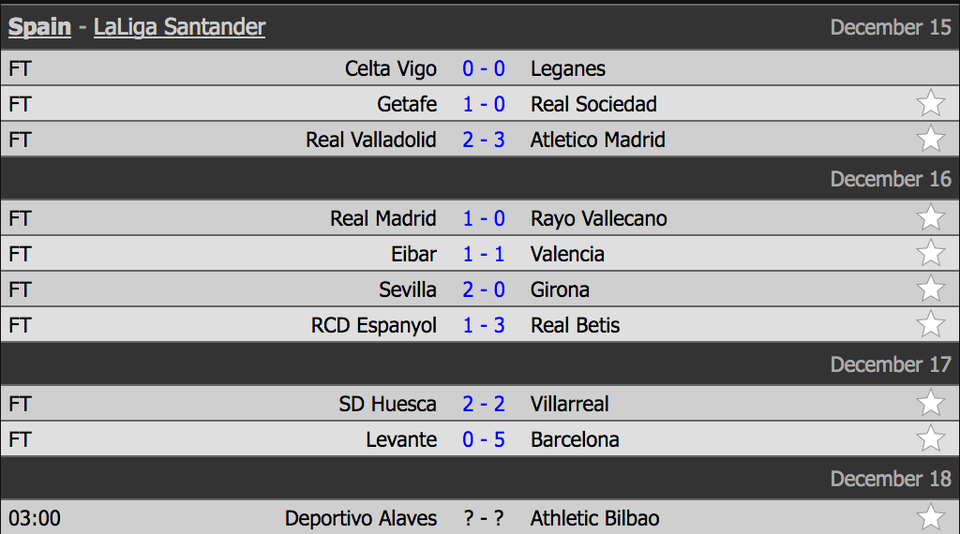
Task: Select the Barcelona team name
Action: tap(575, 440)
